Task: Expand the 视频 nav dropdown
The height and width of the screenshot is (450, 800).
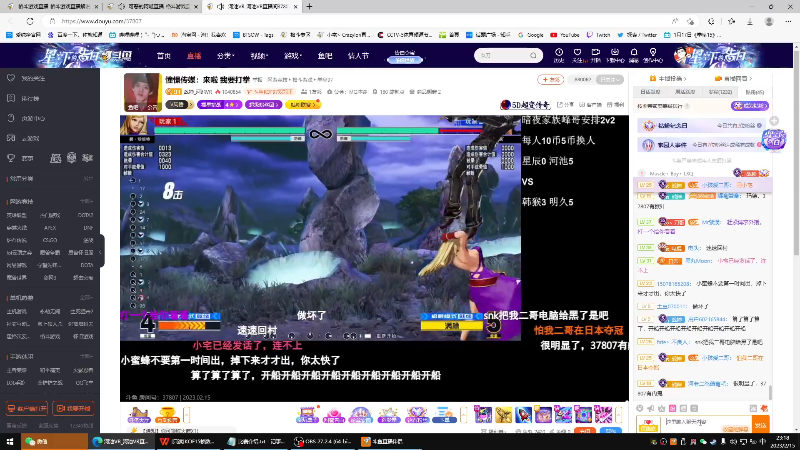Action: [x=259, y=56]
